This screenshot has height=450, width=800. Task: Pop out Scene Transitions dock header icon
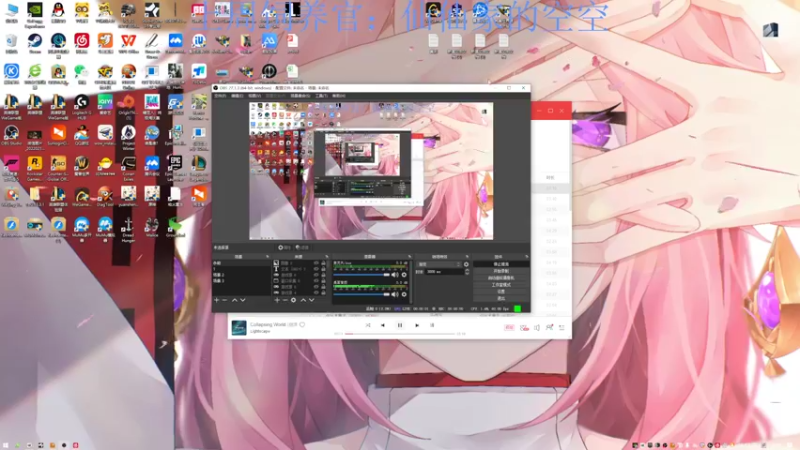[467, 257]
